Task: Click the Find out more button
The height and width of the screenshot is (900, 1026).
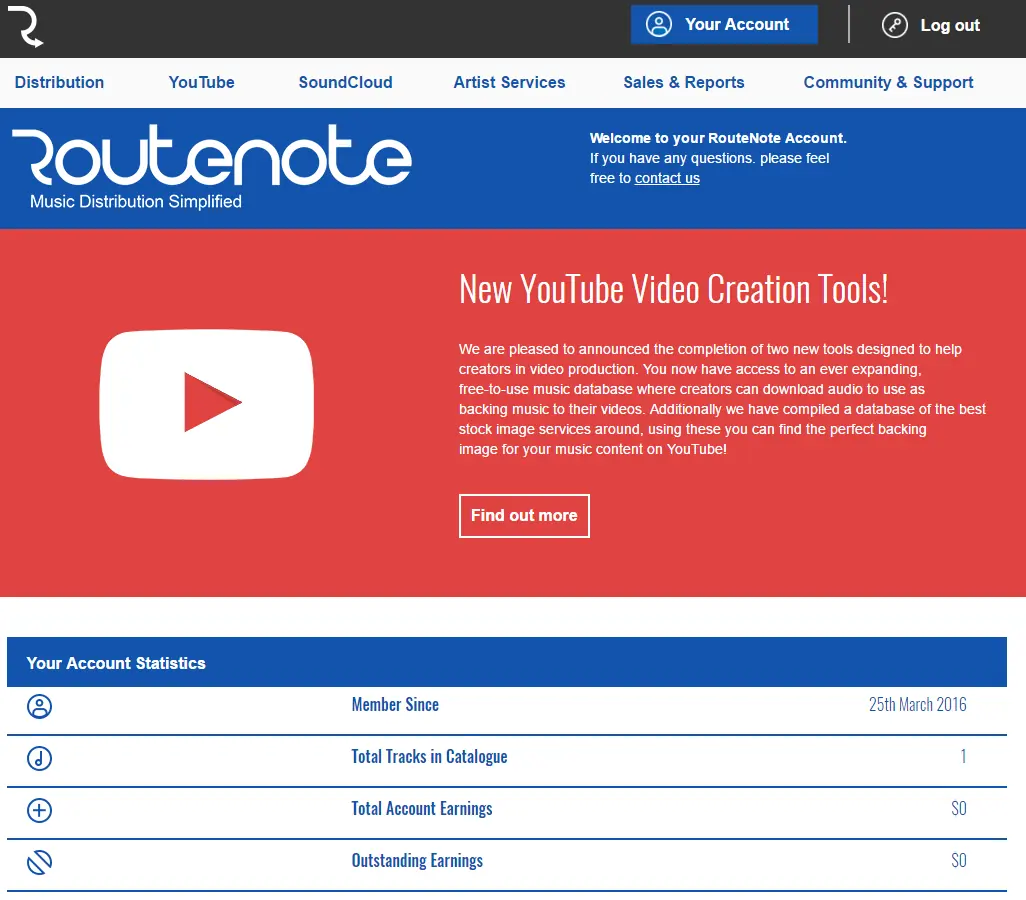Action: click(524, 516)
